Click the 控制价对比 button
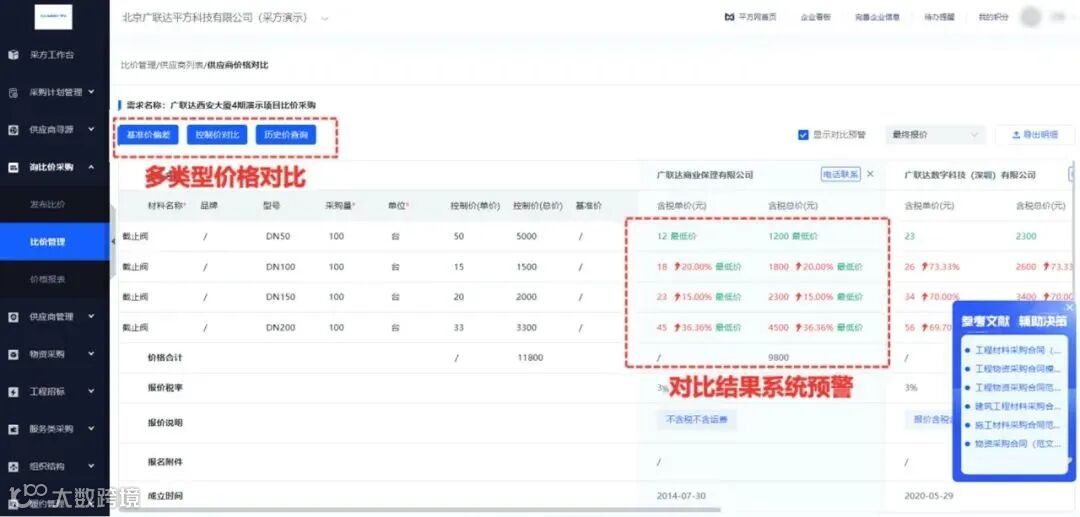Image resolution: width=1080 pixels, height=517 pixels. 217,135
